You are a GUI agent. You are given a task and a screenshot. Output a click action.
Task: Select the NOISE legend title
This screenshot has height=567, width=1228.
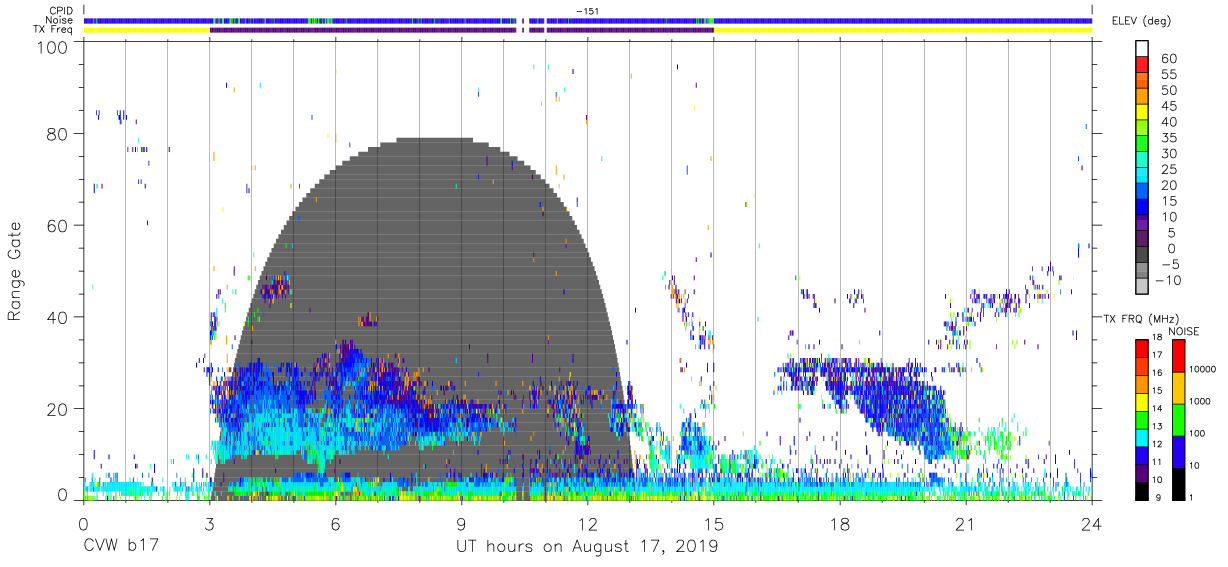point(1182,329)
